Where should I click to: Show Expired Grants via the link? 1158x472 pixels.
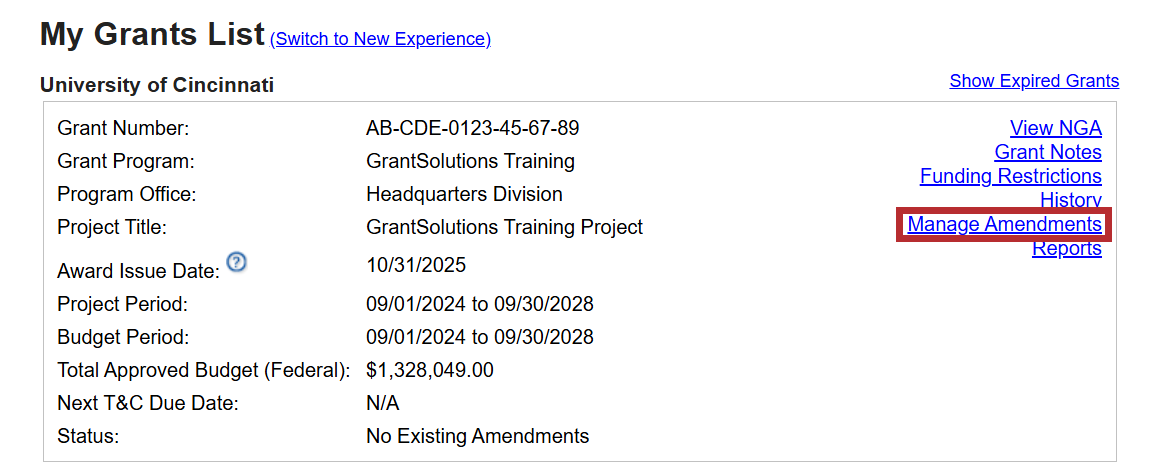click(x=1034, y=81)
